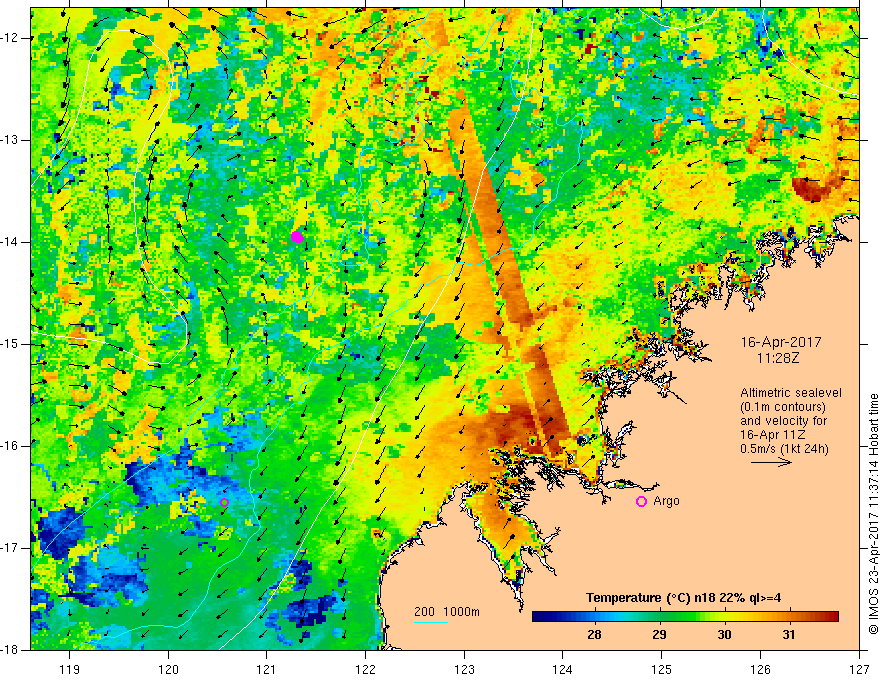Click the '-16' latitude axis label
The image size is (880, 680).
11,446
